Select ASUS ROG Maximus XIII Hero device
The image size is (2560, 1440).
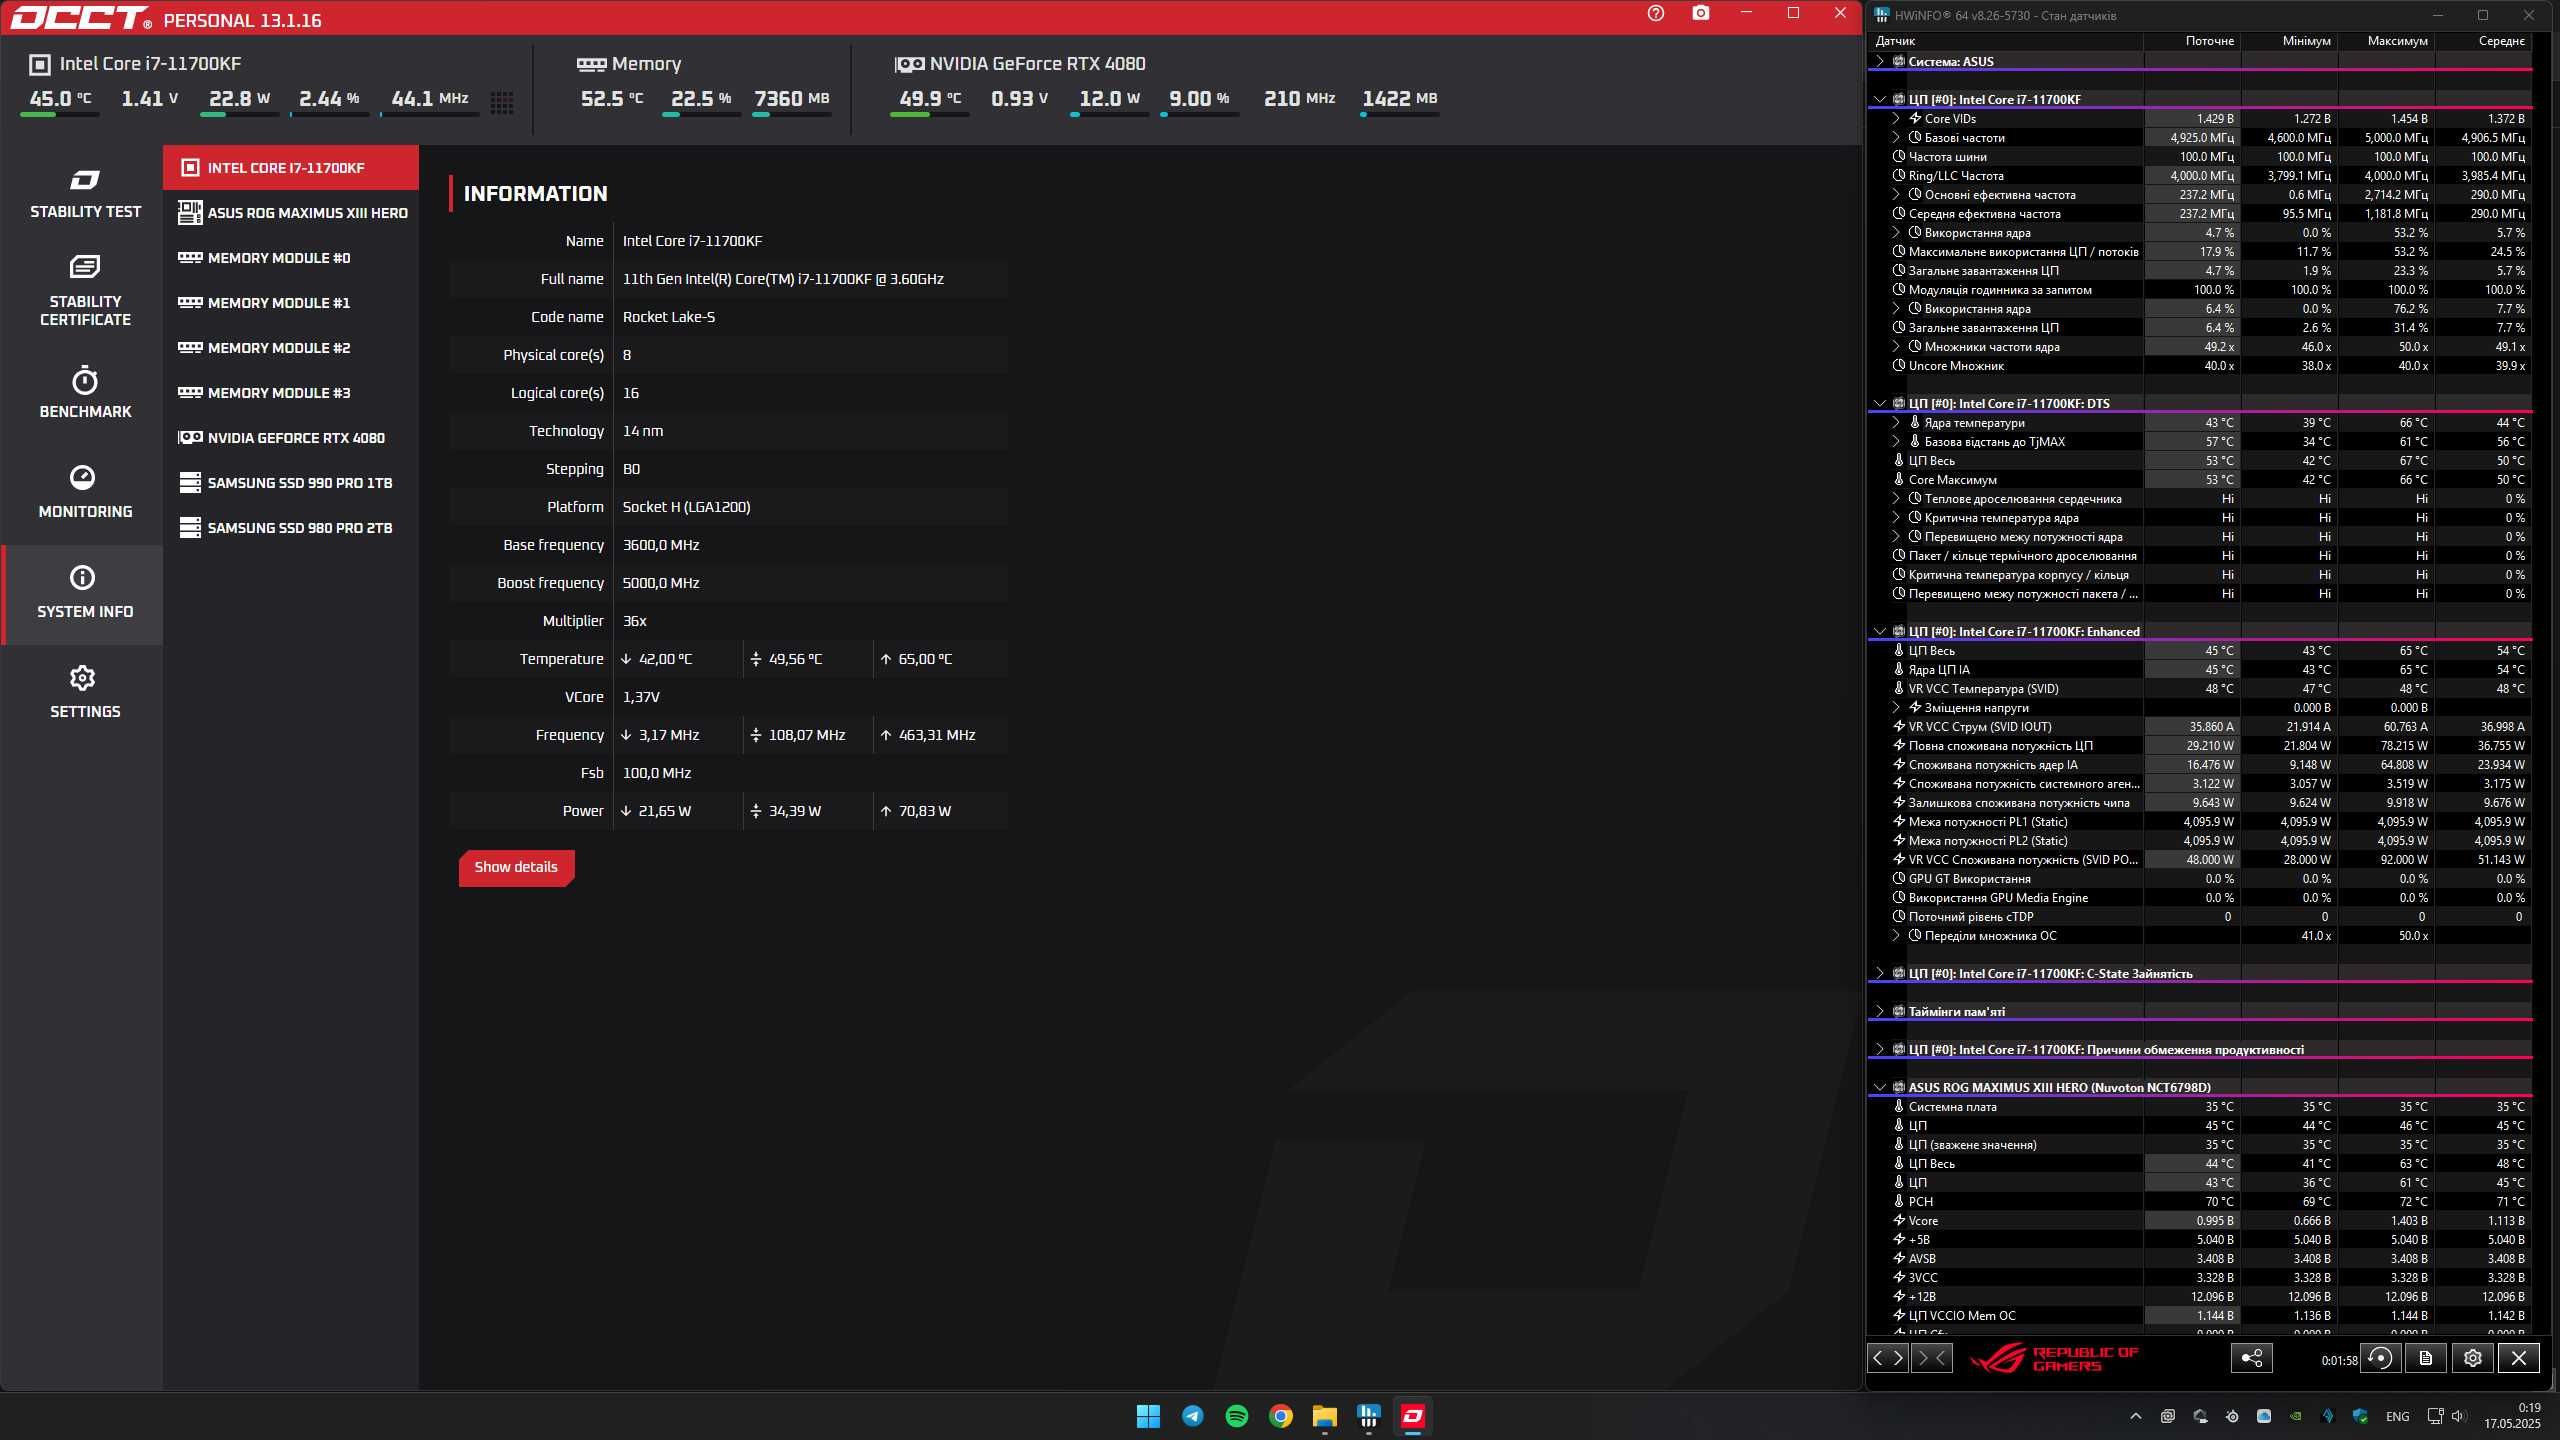(291, 213)
